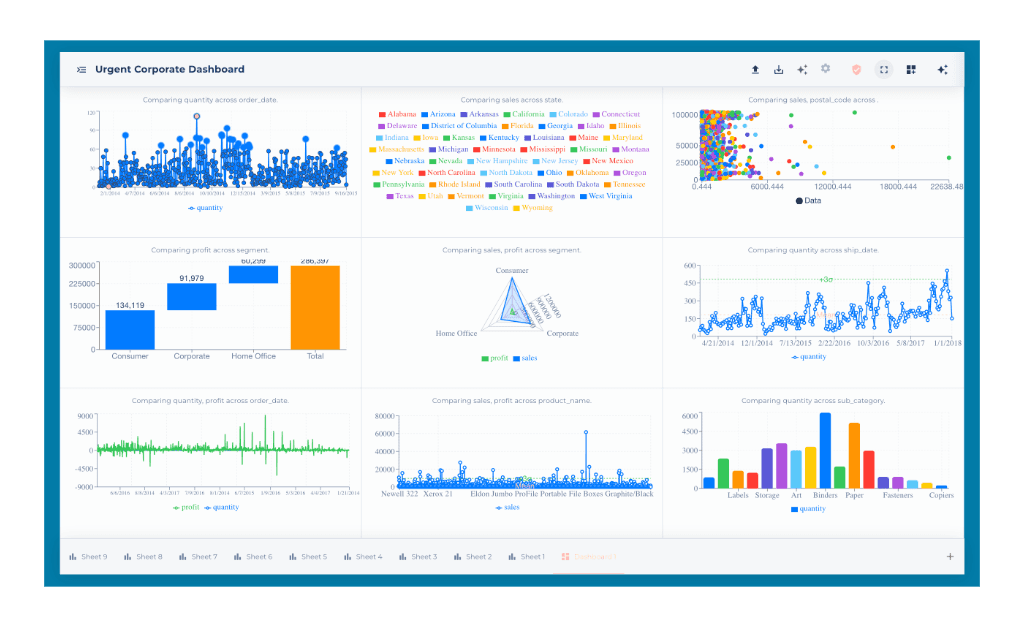Select the Sheet 1 tab

point(526,556)
